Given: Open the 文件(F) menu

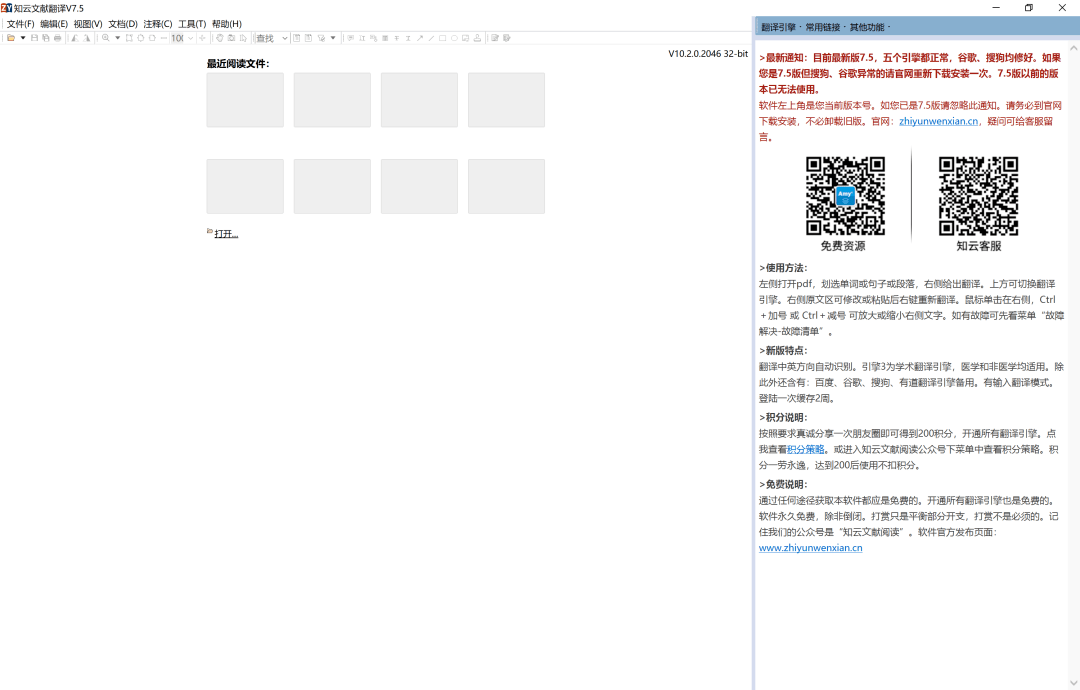Looking at the screenshot, I should [x=21, y=24].
